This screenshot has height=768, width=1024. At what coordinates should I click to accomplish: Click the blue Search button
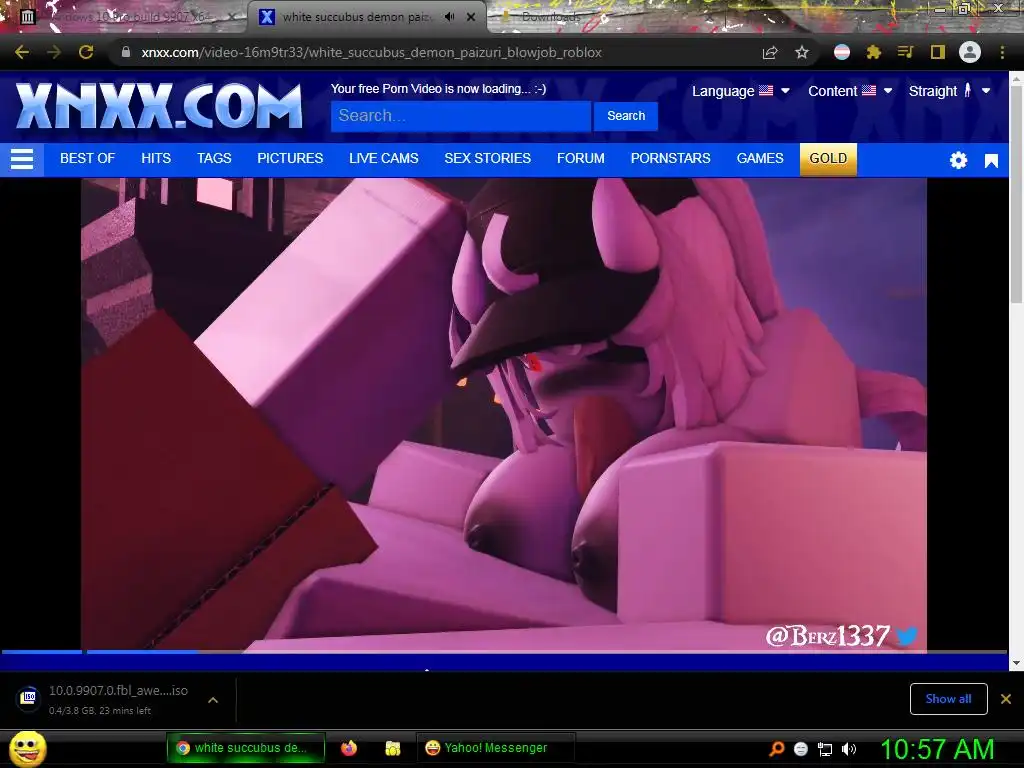click(x=626, y=116)
